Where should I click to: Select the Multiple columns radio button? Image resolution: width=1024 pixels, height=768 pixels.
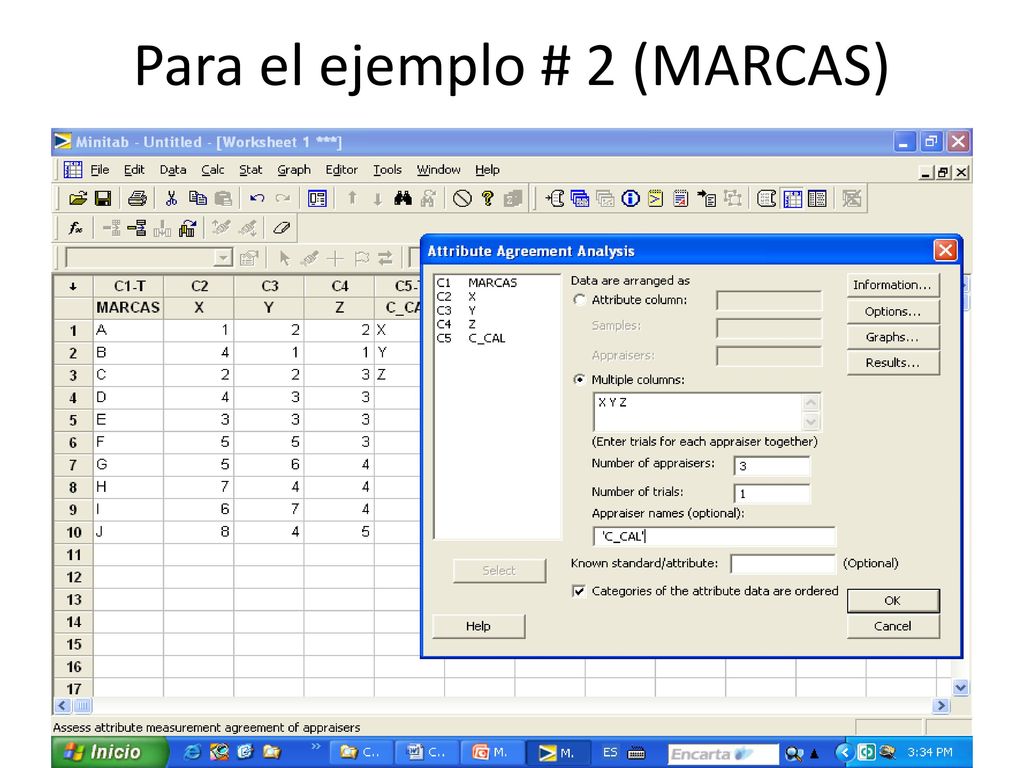[579, 379]
